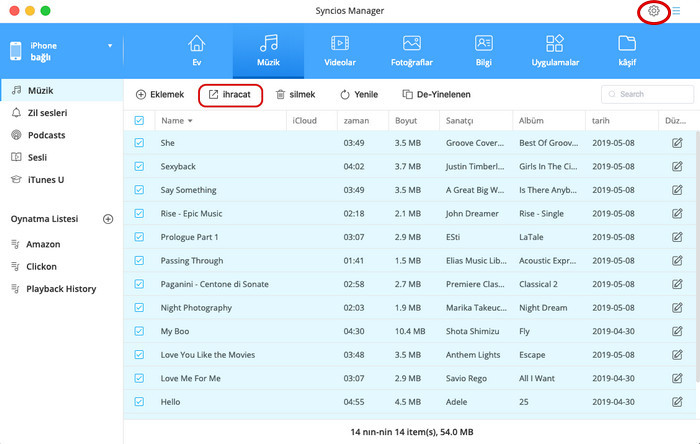Uncheck the My Boo checkbox

[x=139, y=331]
